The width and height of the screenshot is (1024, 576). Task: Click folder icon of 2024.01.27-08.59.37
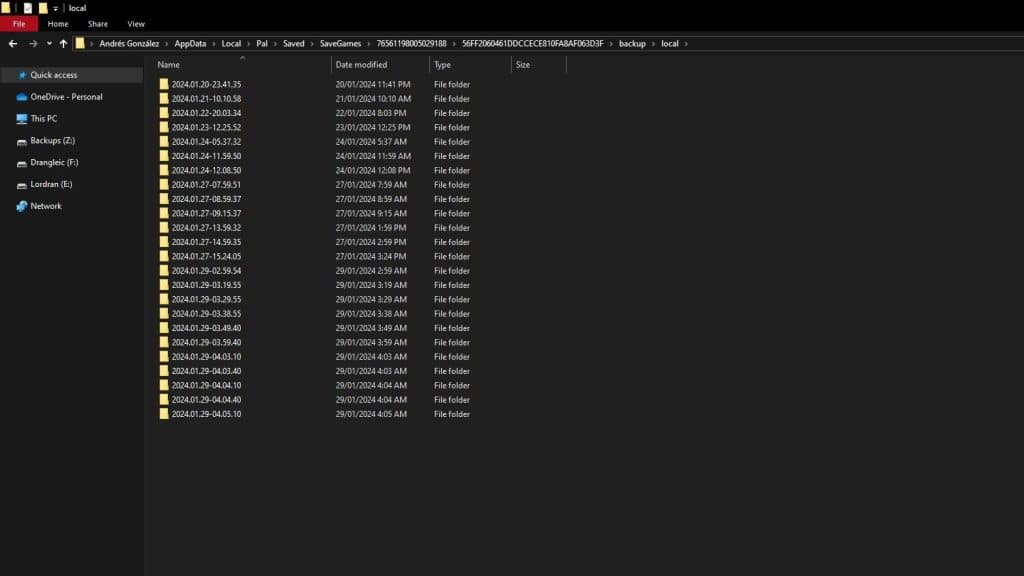coord(164,199)
